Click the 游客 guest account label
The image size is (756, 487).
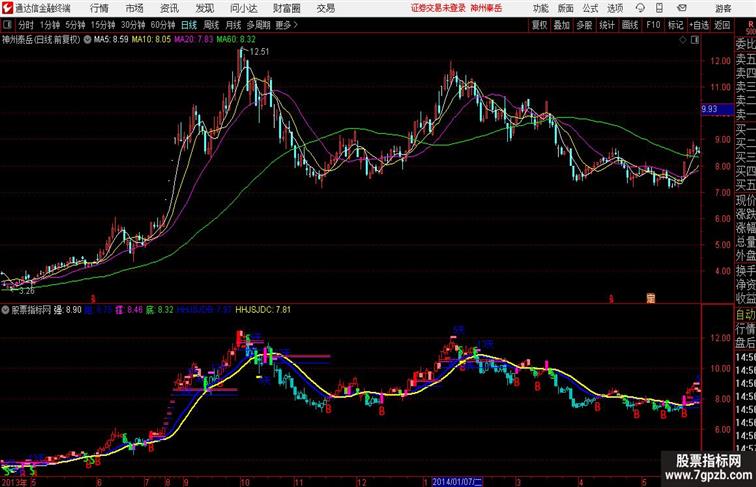click(723, 8)
